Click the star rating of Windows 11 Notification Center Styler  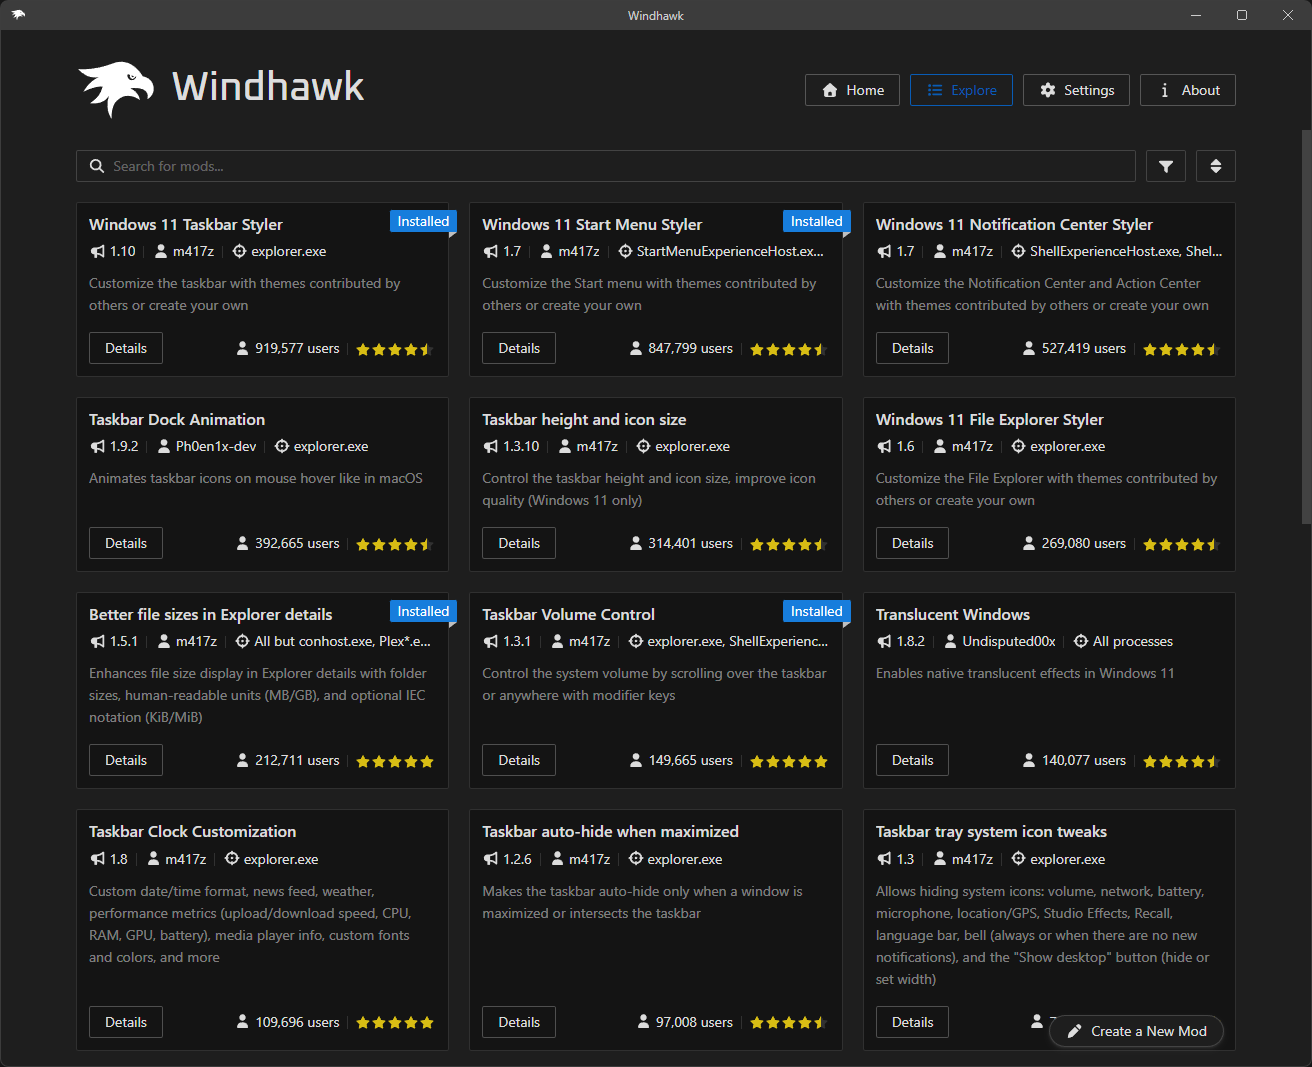pos(1182,349)
